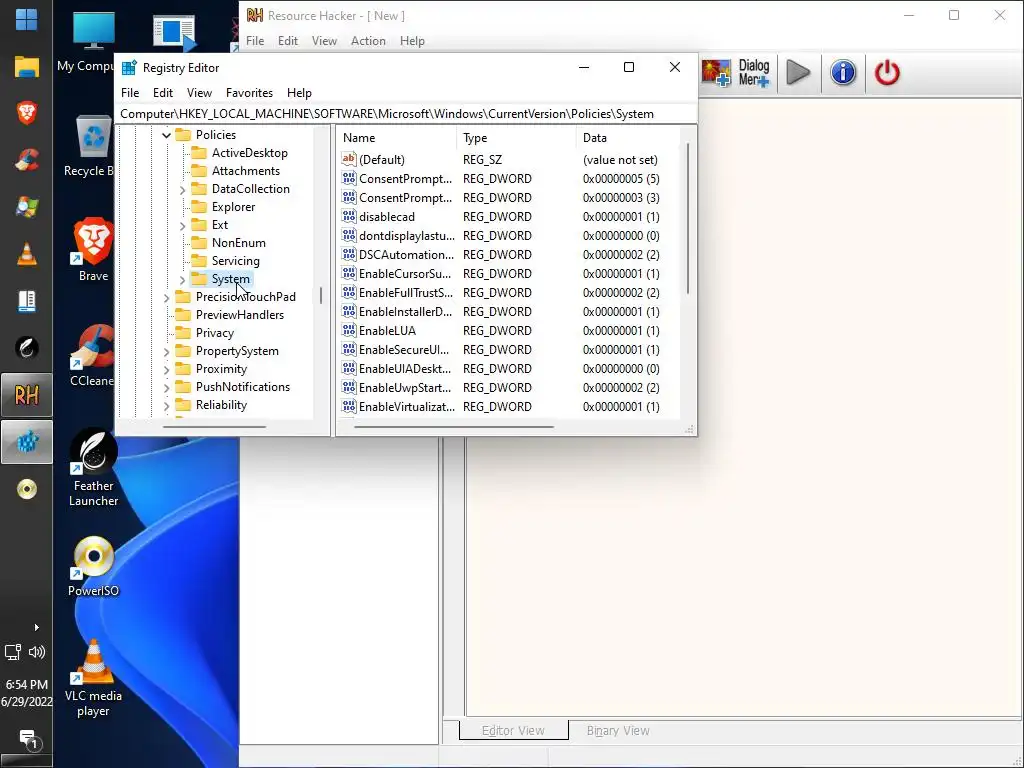Select the NonEnum key
Screen dimensions: 1024x768
[238, 243]
